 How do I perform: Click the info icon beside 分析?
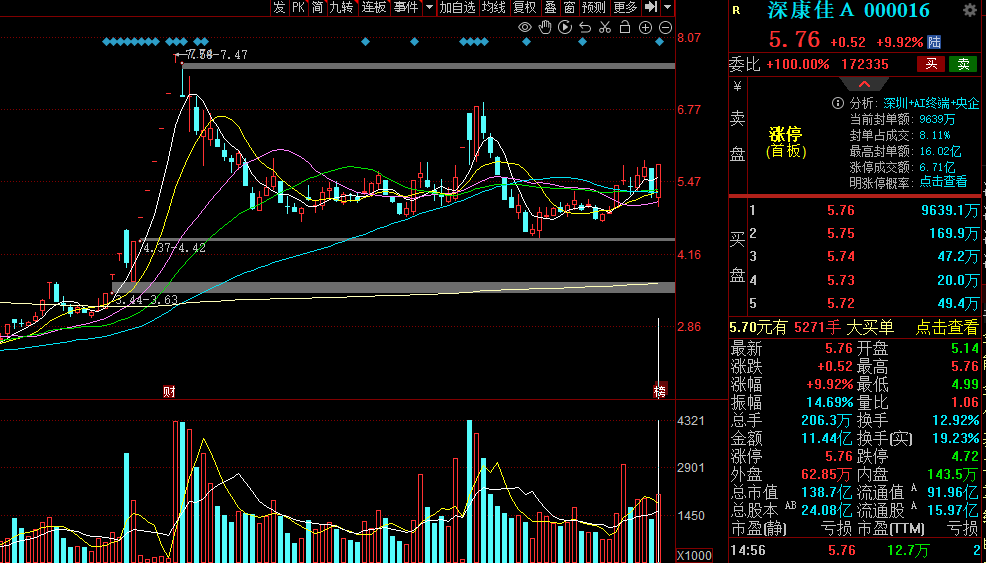tap(838, 103)
